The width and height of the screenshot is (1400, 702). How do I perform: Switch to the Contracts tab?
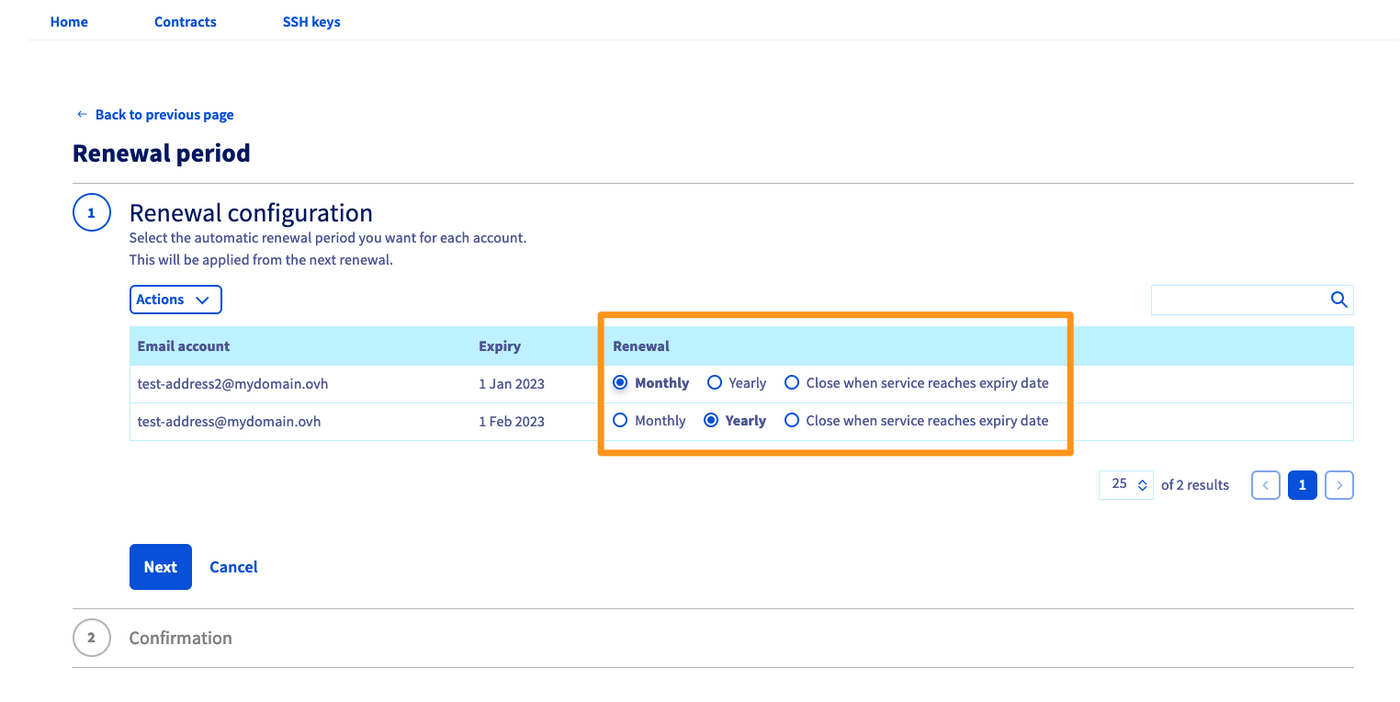(x=185, y=21)
